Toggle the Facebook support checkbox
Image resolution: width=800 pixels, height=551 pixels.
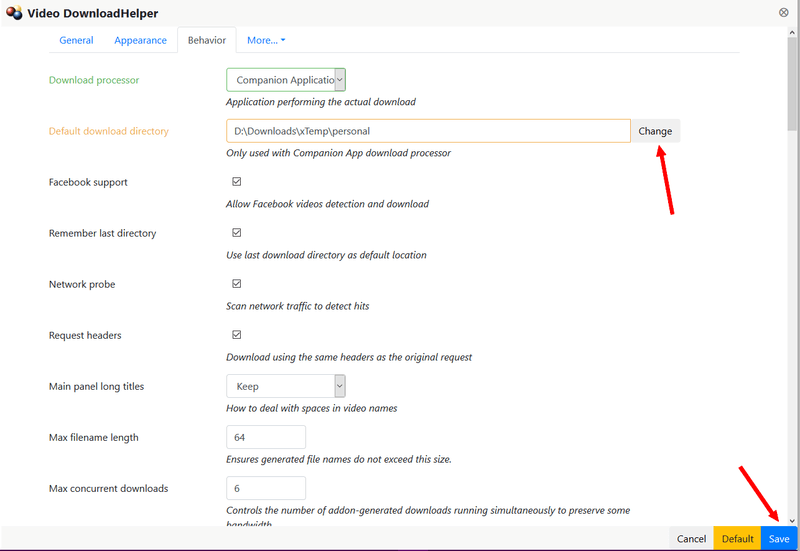237,182
